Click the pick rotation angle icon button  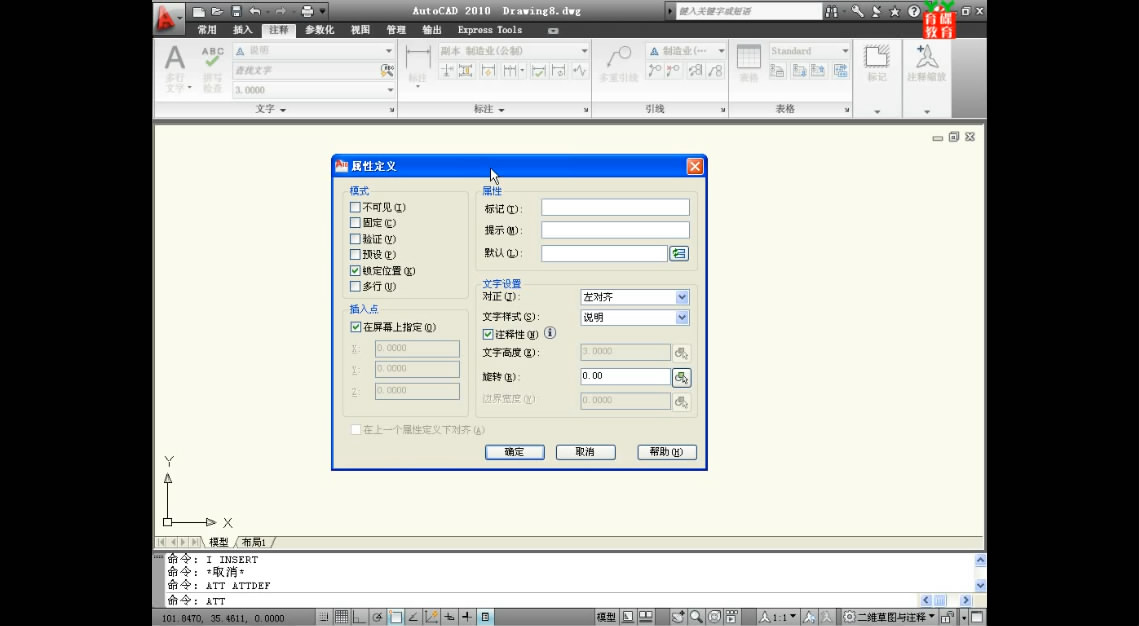(681, 377)
